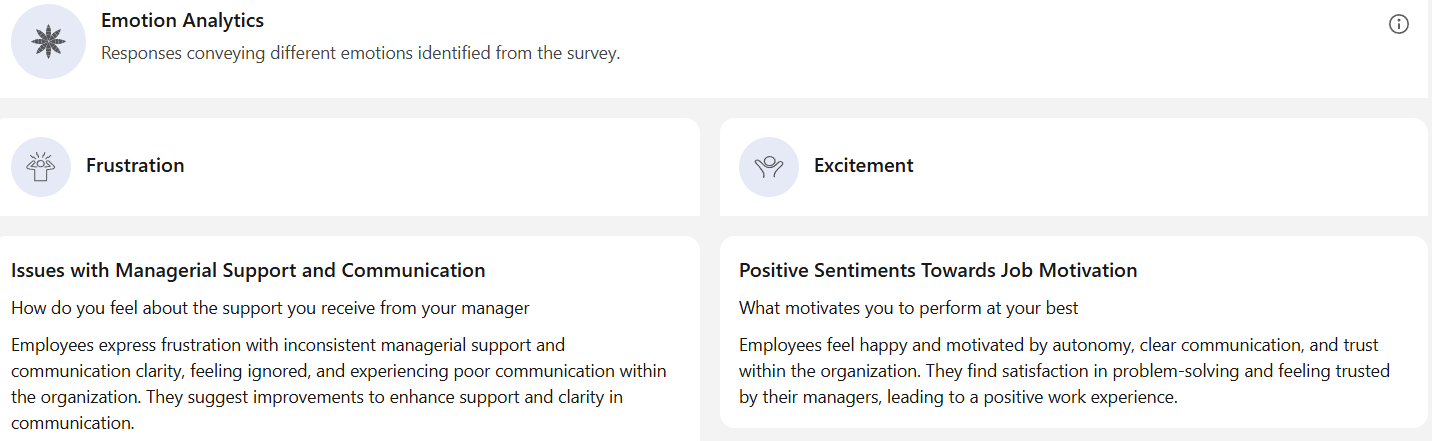The width and height of the screenshot is (1432, 441).
Task: Click the manager support survey question text
Action: (270, 308)
